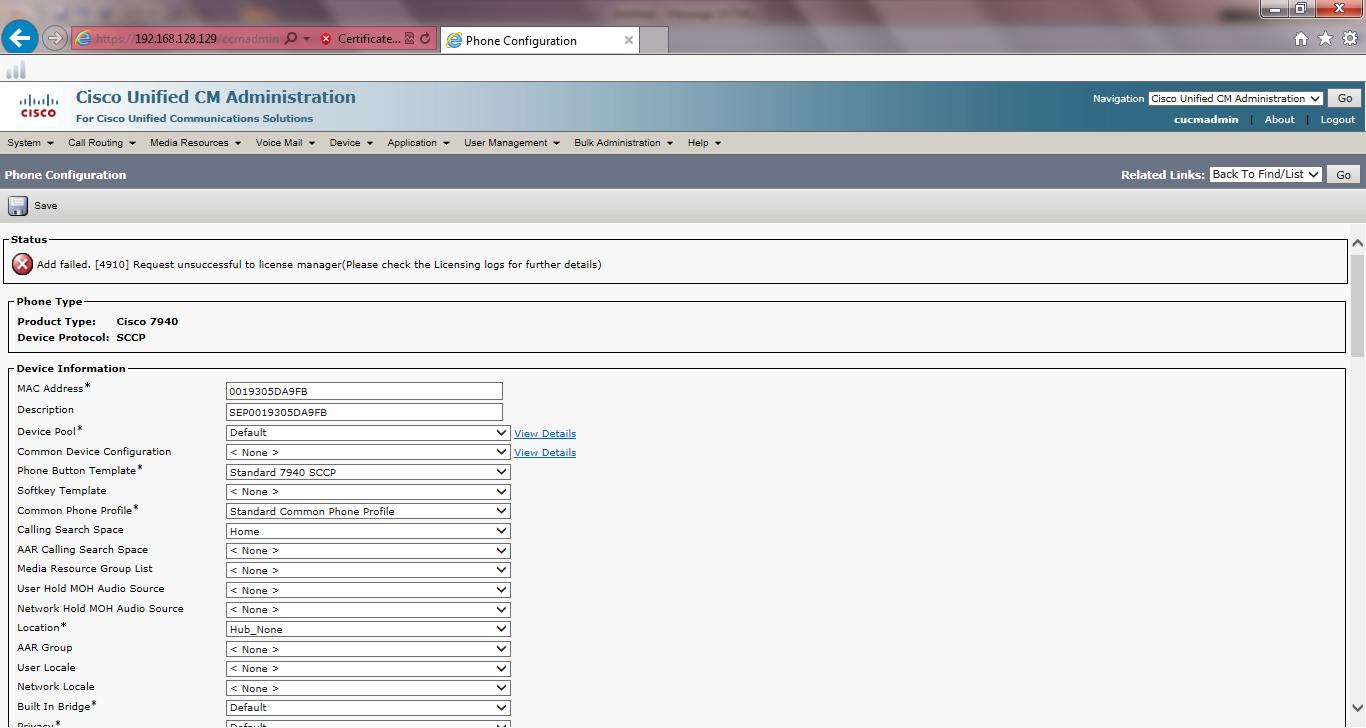This screenshot has height=728, width=1366.
Task: Click the Logout link
Action: pyautogui.click(x=1338, y=119)
